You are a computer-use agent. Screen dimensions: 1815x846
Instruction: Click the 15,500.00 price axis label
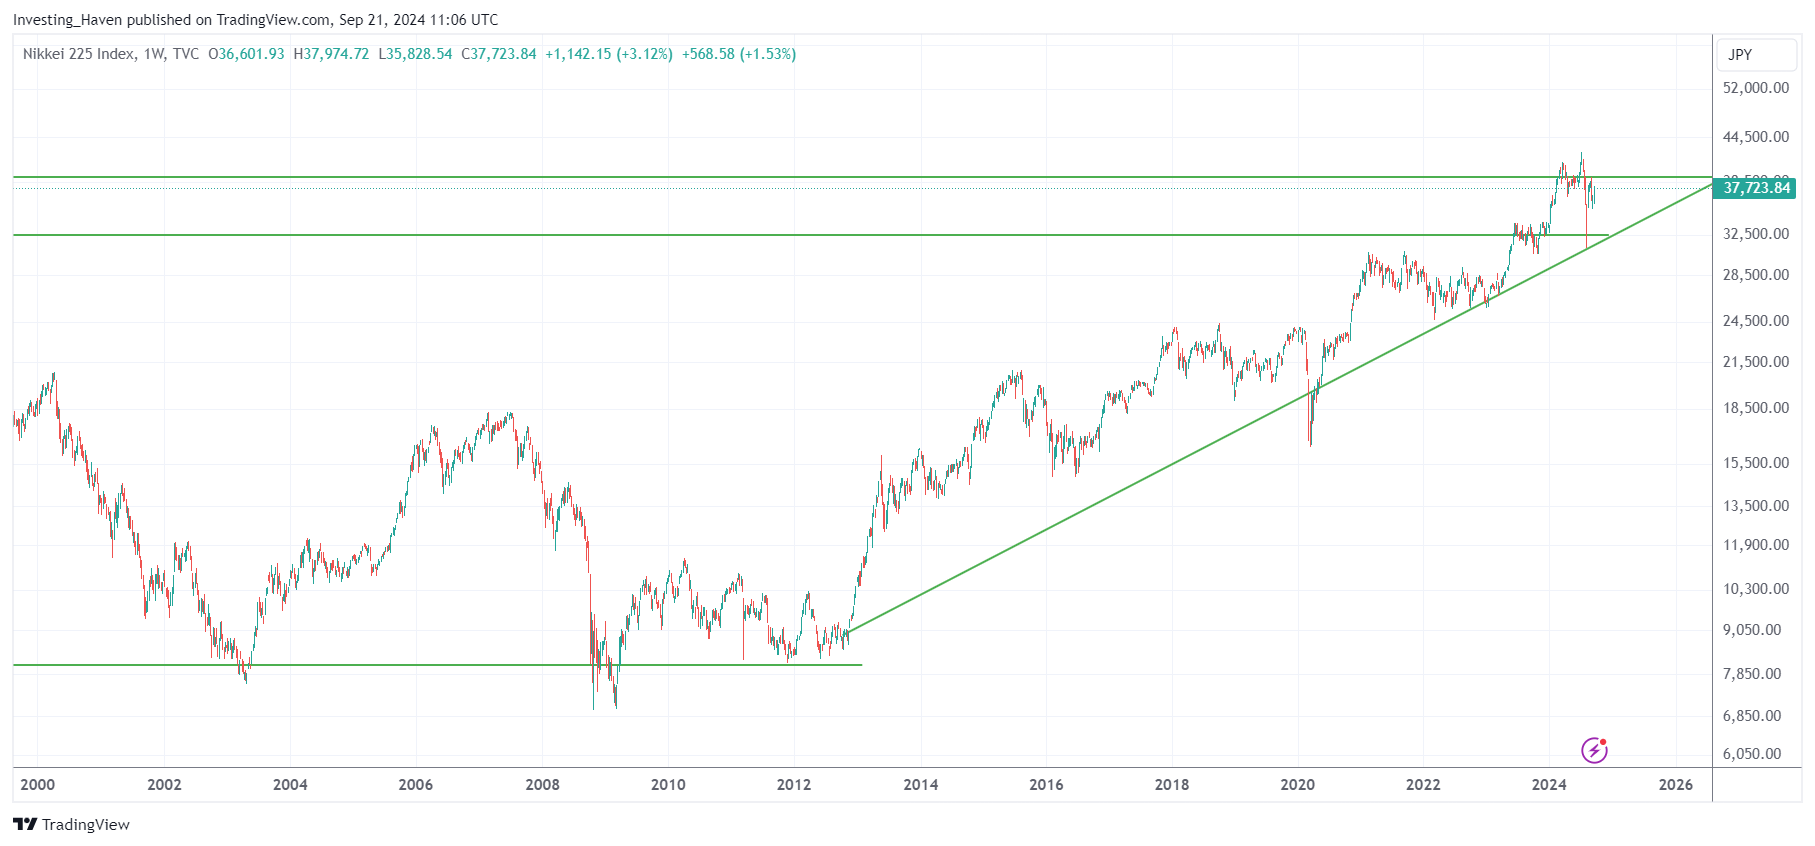pyautogui.click(x=1755, y=463)
